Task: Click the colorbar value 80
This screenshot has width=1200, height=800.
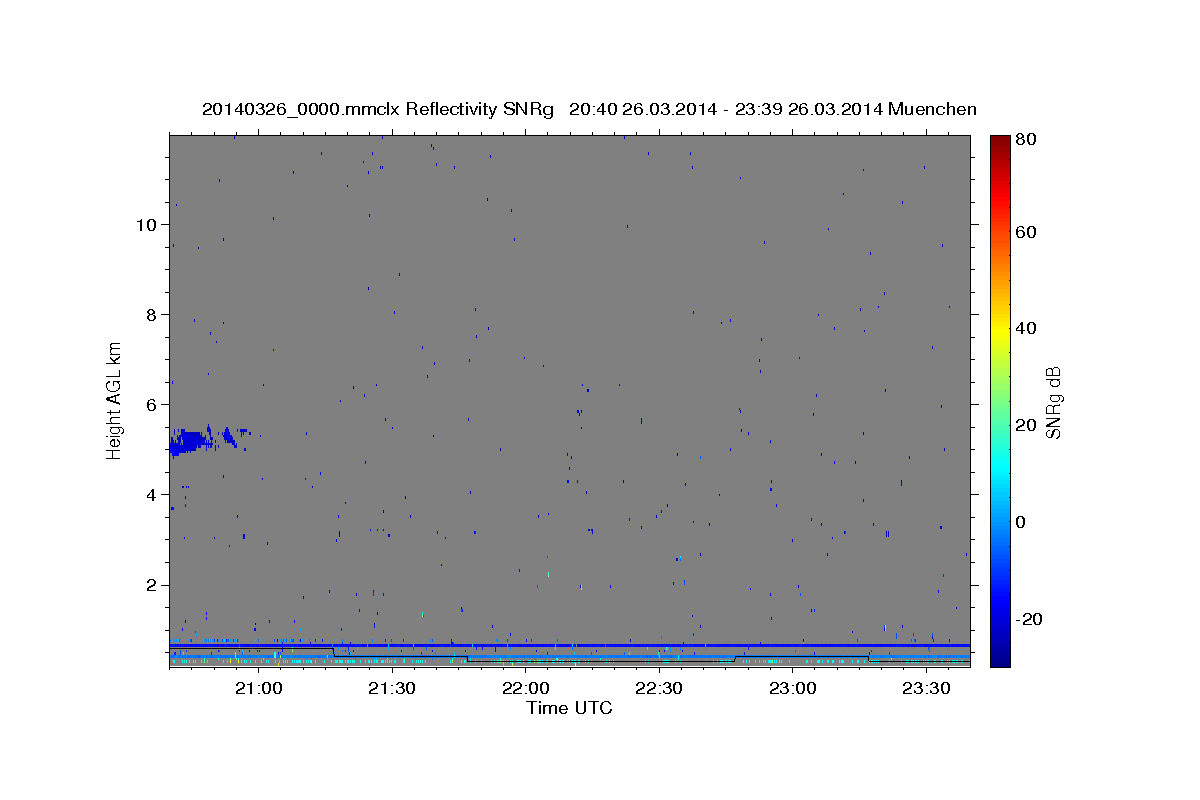Action: [x=1025, y=140]
